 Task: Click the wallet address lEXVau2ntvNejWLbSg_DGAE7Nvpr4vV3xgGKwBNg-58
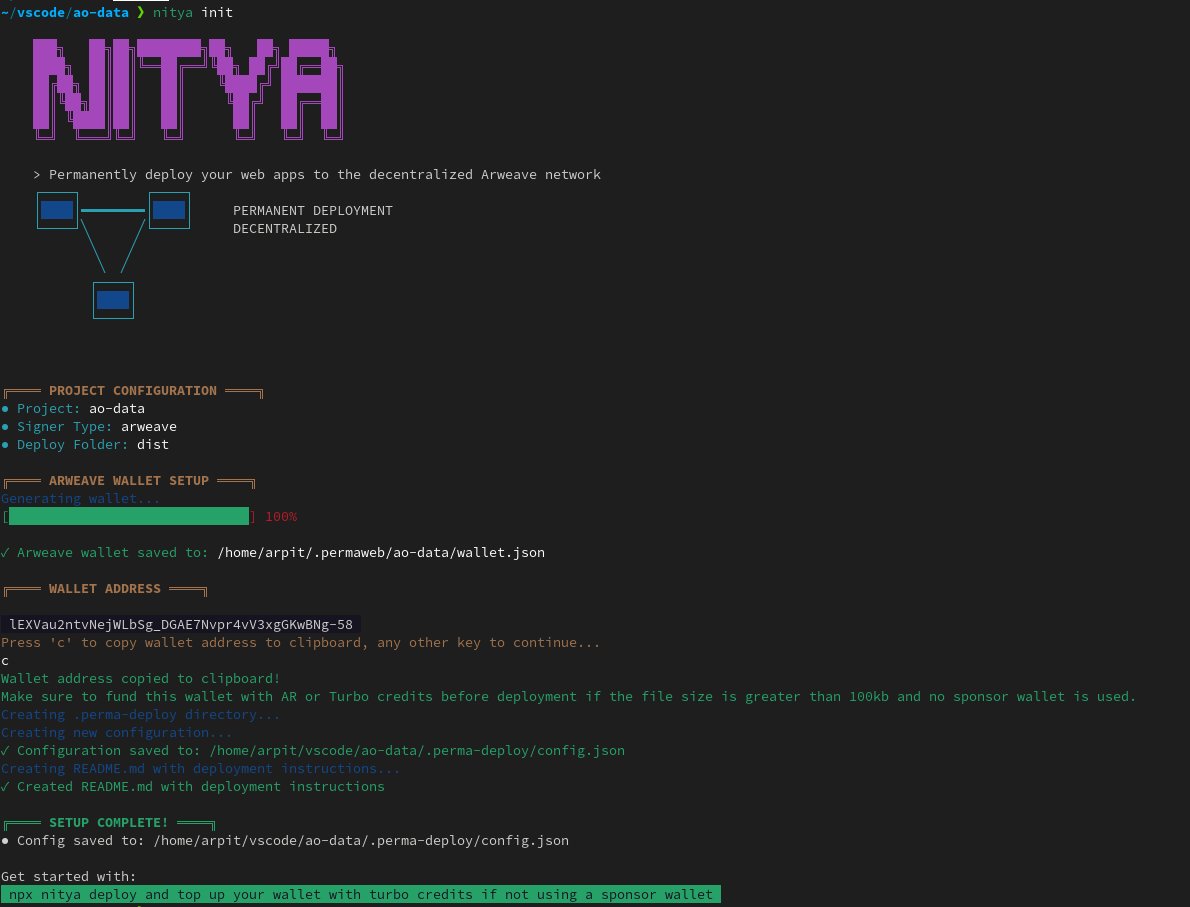point(181,625)
